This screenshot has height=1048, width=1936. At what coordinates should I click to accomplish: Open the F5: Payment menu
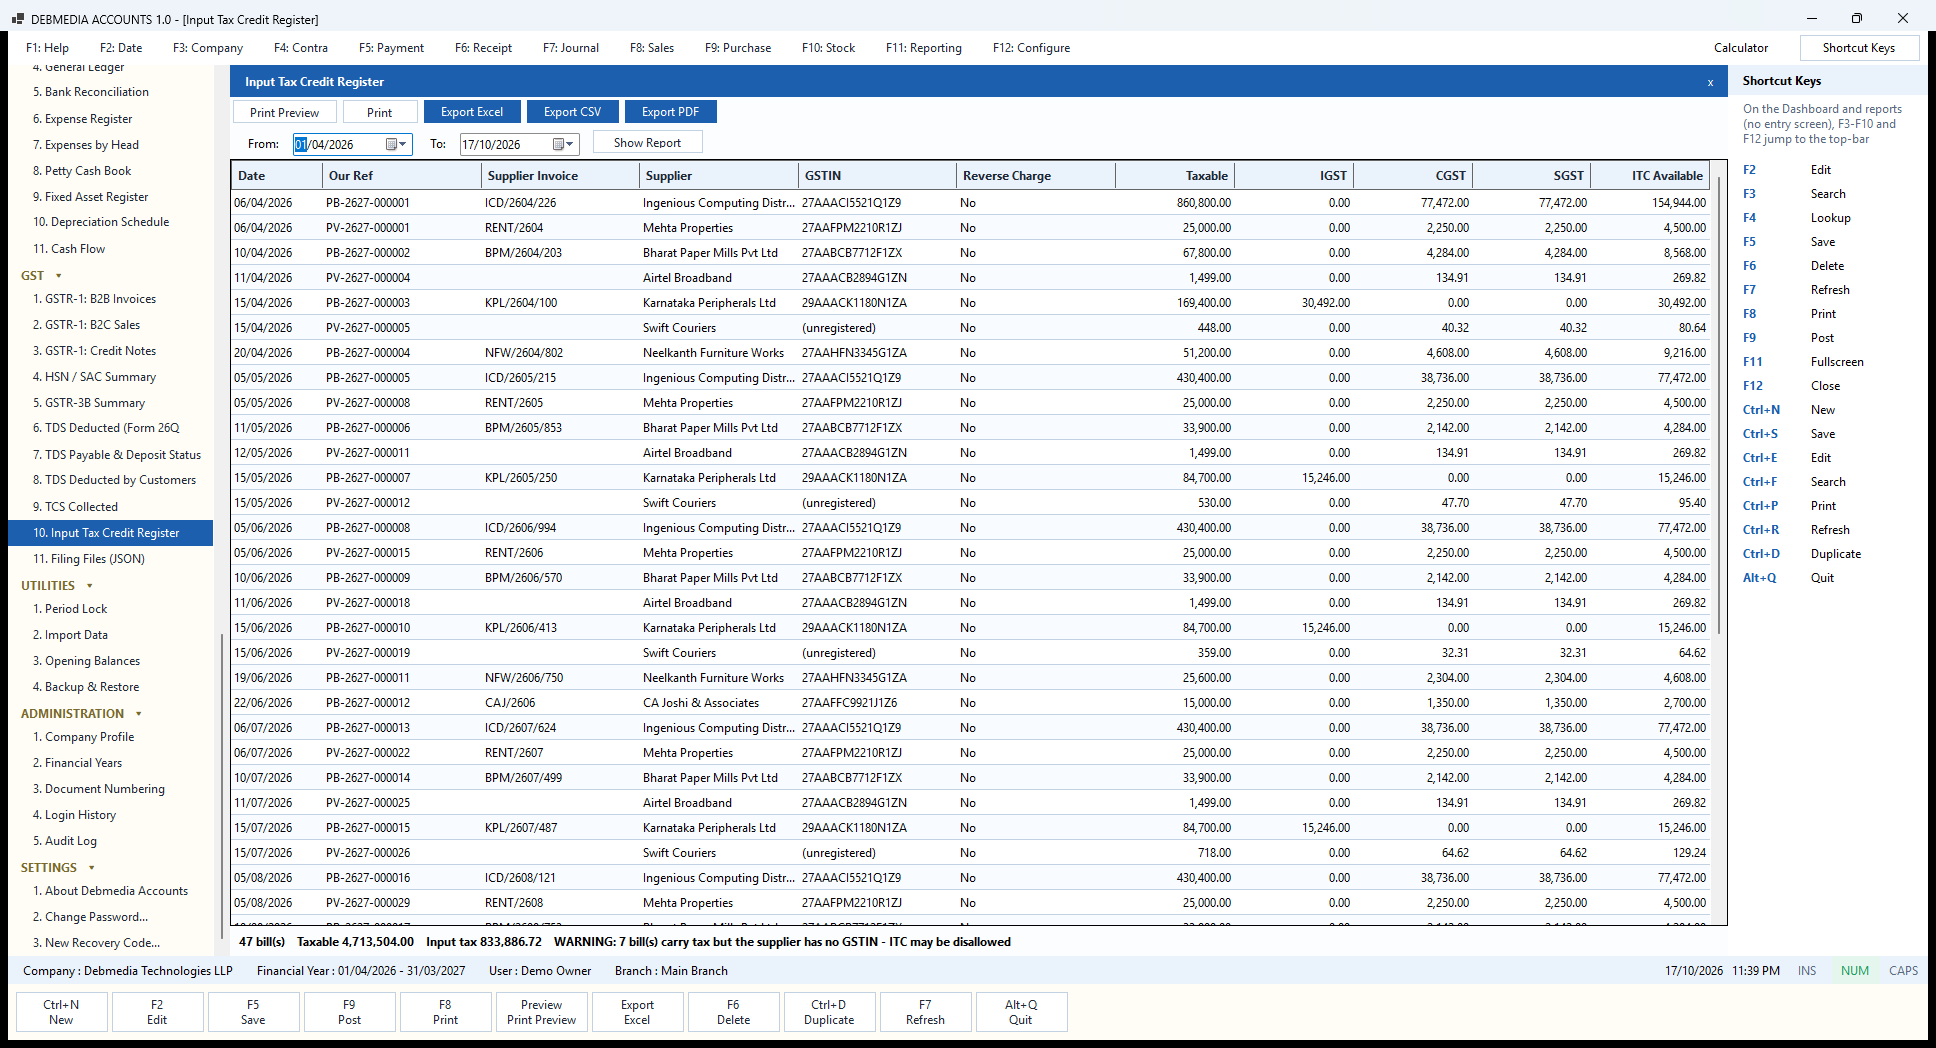(391, 48)
